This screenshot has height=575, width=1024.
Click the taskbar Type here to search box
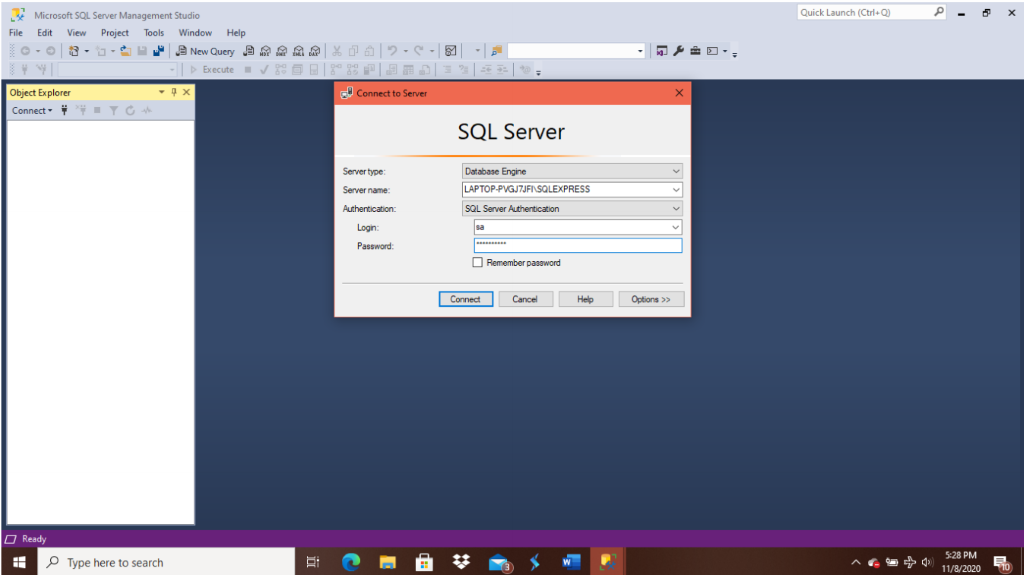167,562
